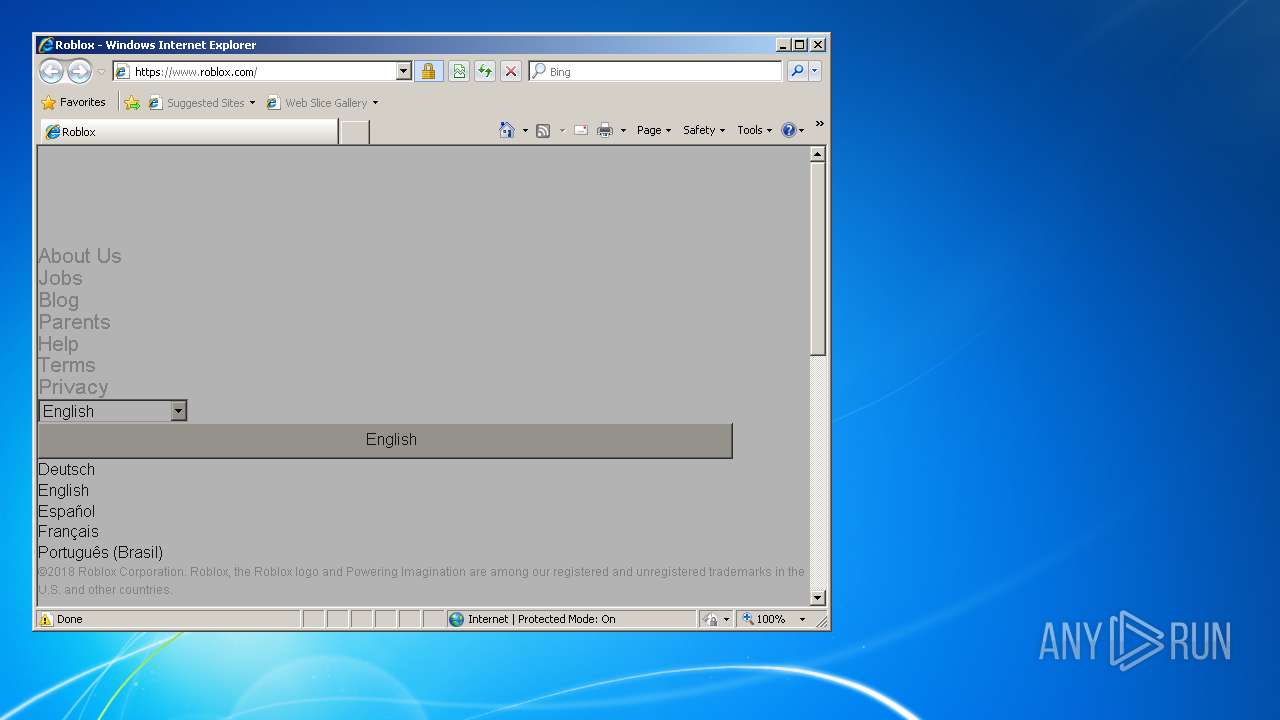The height and width of the screenshot is (720, 1280).
Task: Click the browser Forward arrow button
Action: (79, 71)
